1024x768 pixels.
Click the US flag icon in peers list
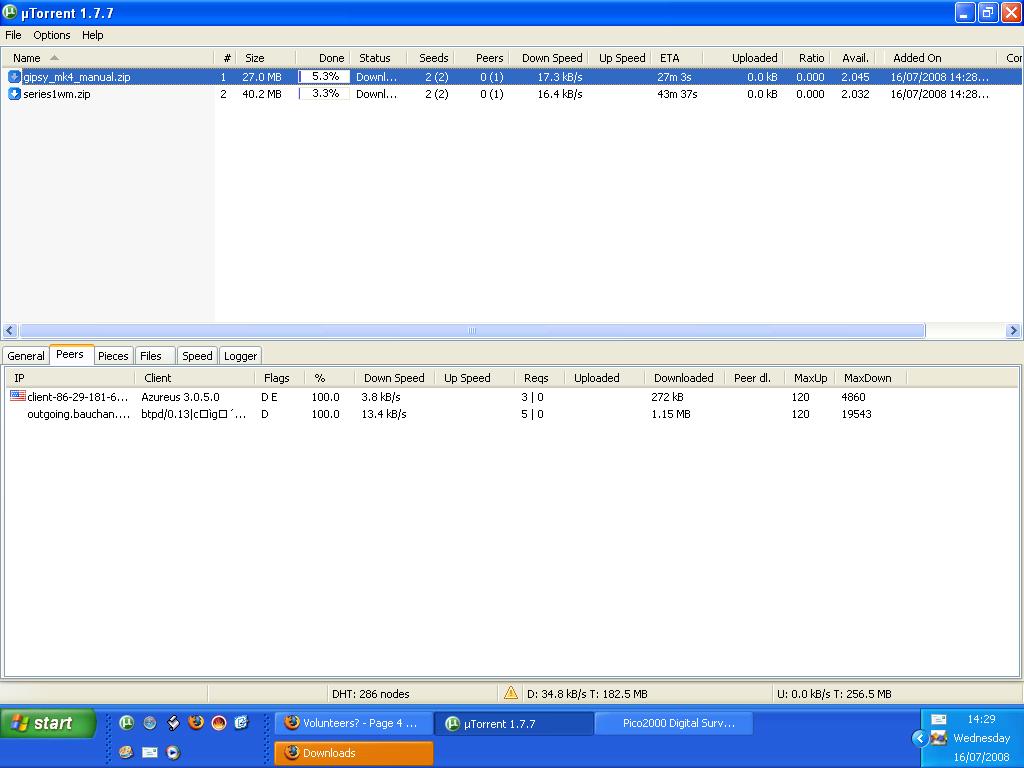(18, 397)
